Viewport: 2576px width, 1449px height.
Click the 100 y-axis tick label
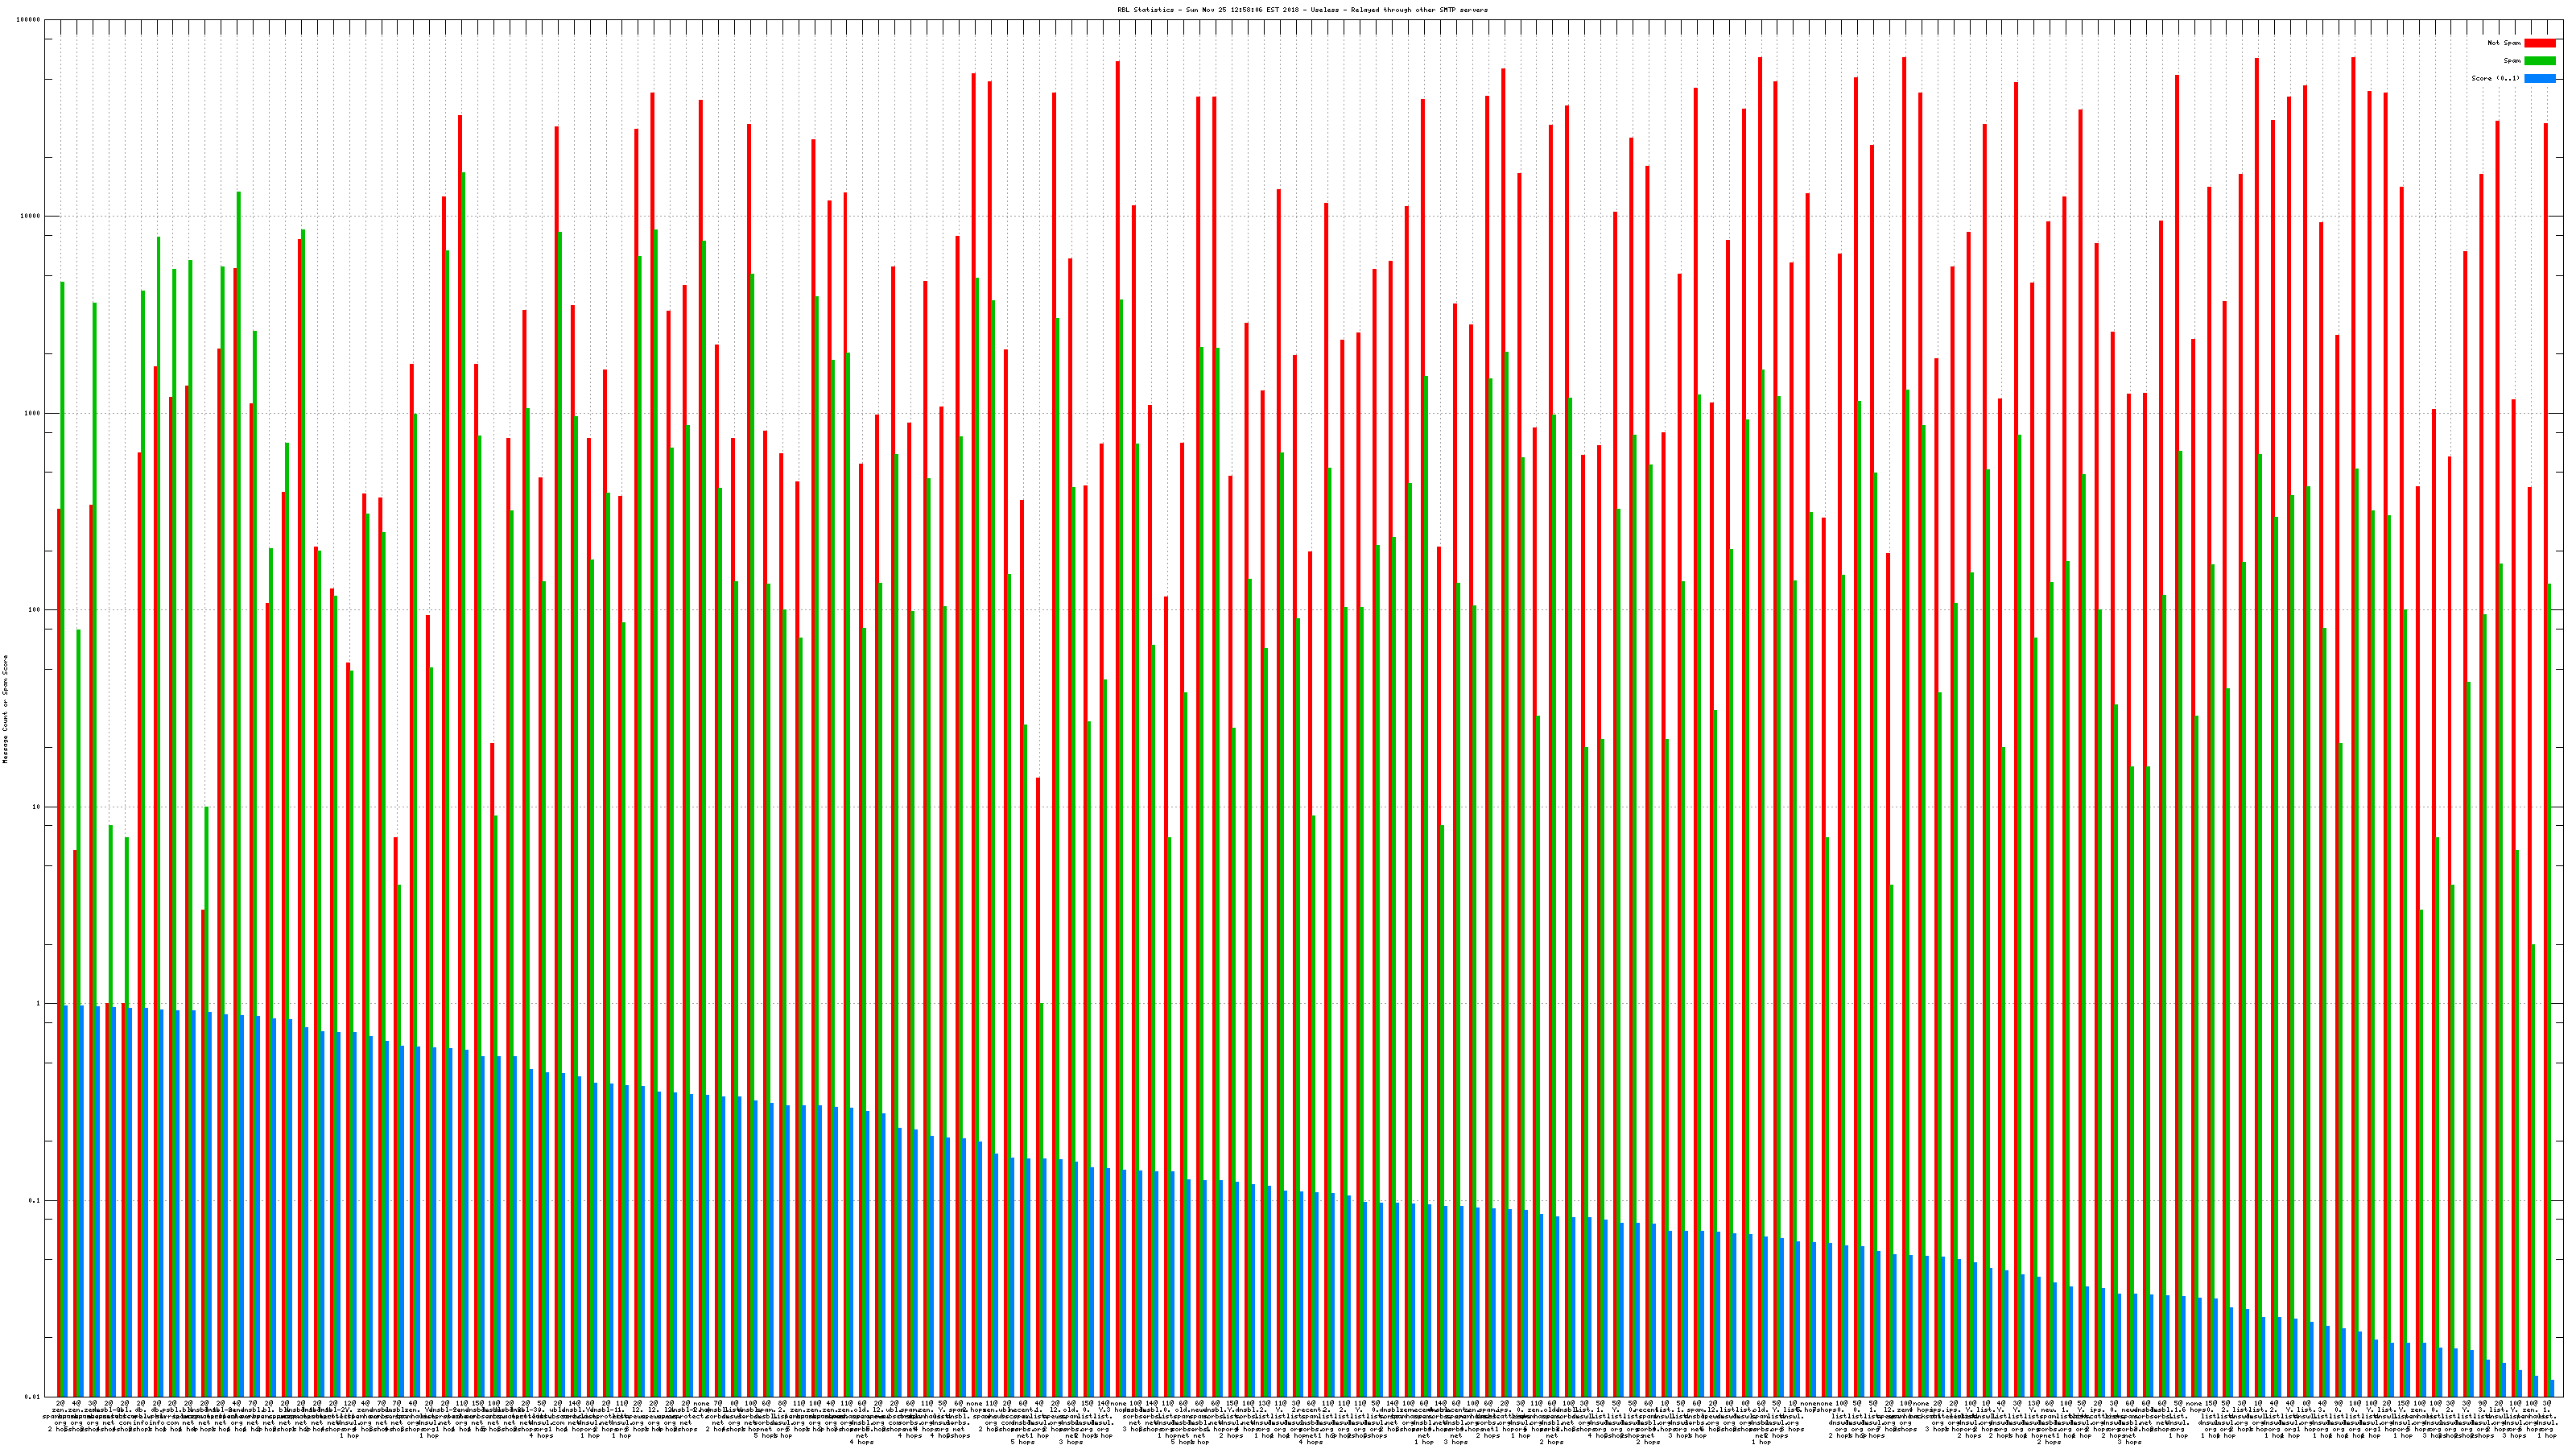(x=34, y=610)
